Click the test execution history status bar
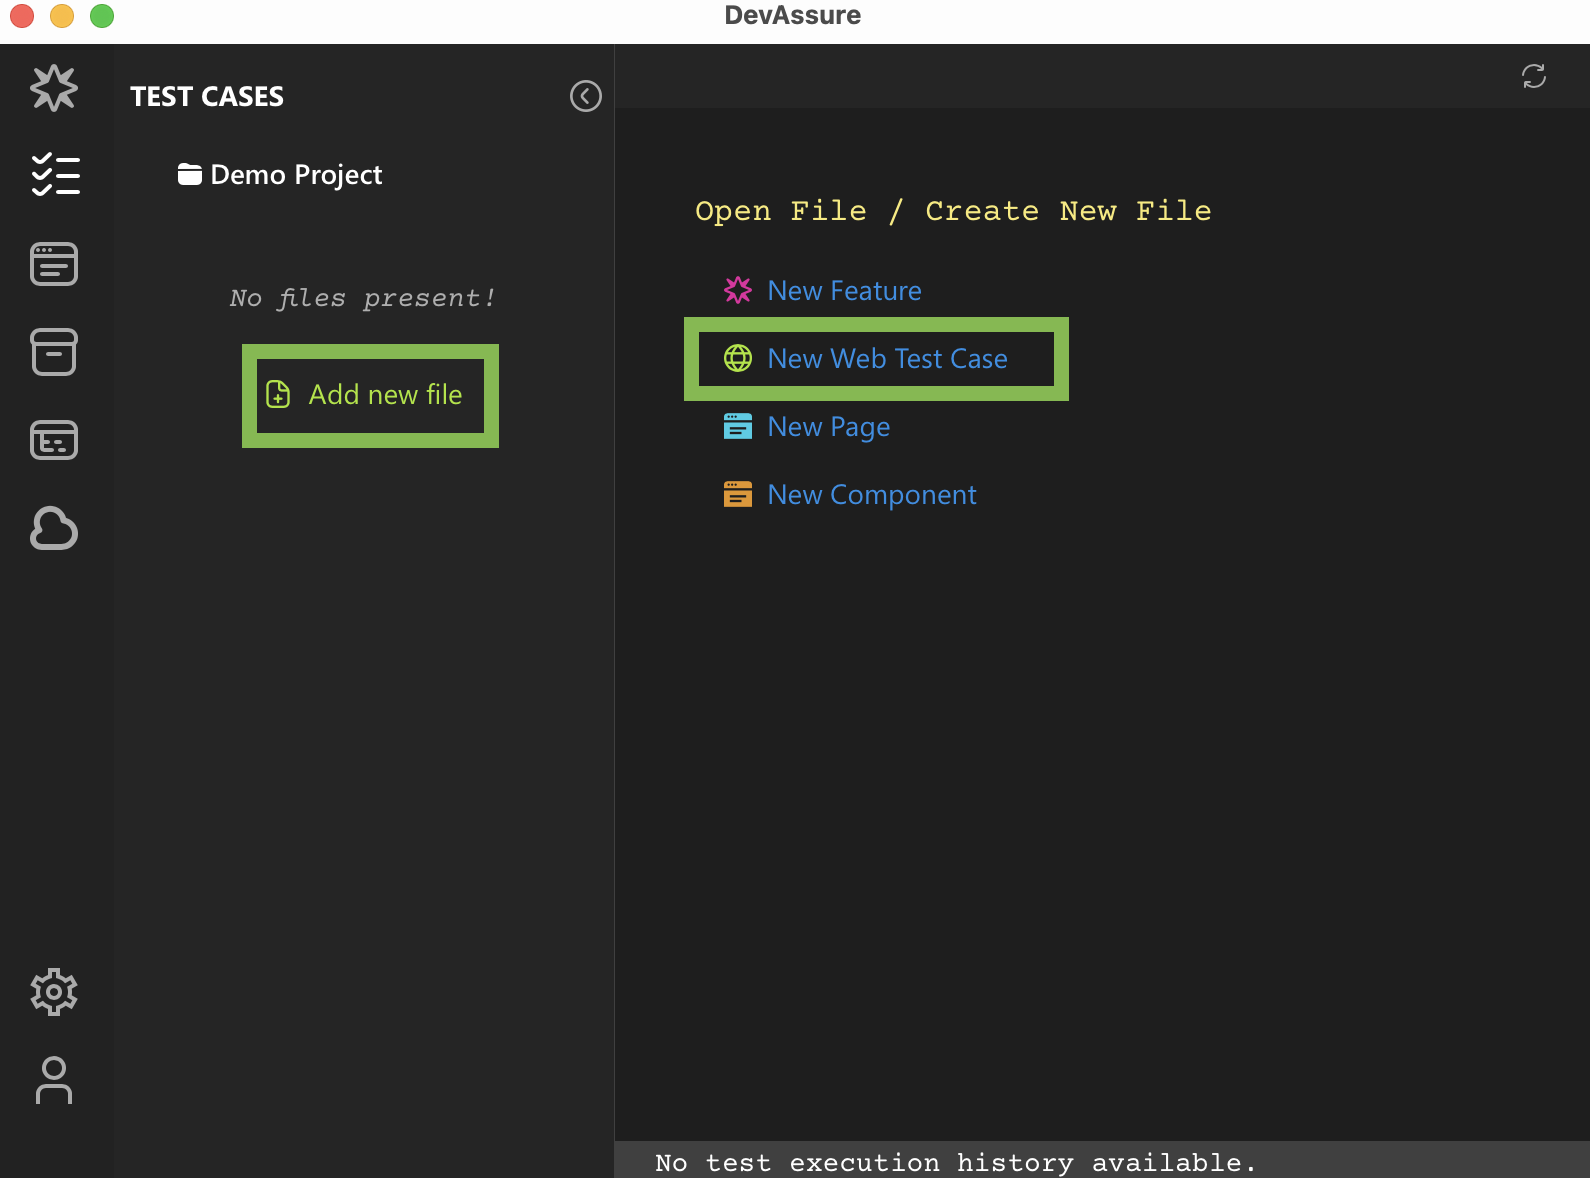 coord(955,1162)
